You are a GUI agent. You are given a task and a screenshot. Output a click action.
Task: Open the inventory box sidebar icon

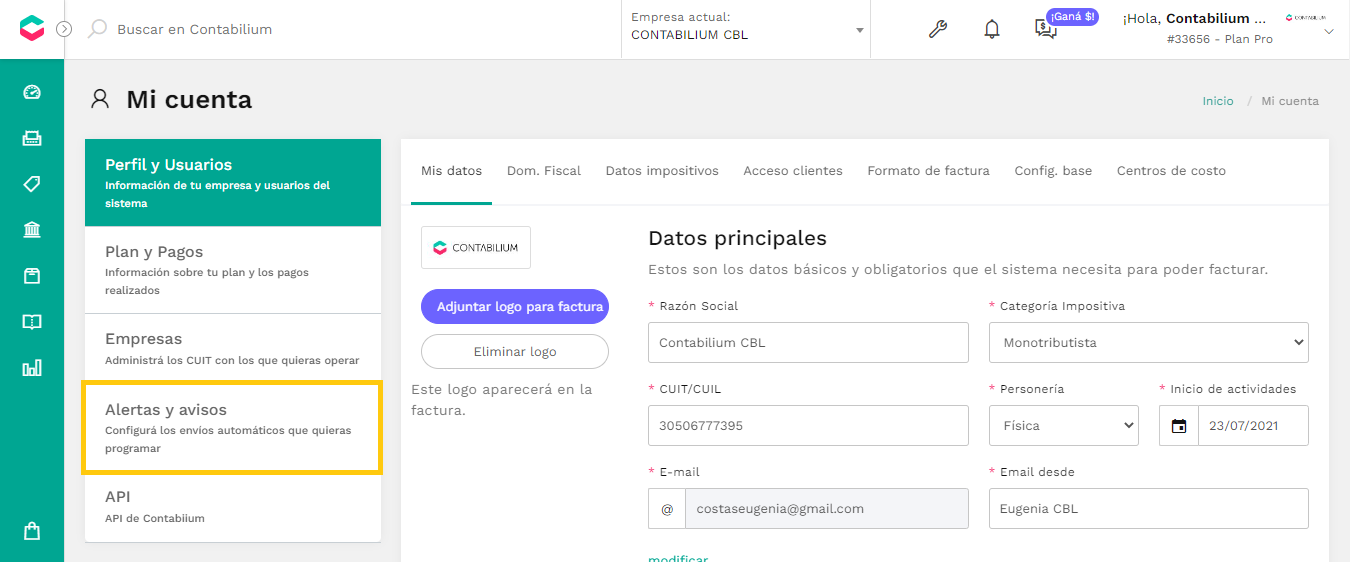pos(32,276)
